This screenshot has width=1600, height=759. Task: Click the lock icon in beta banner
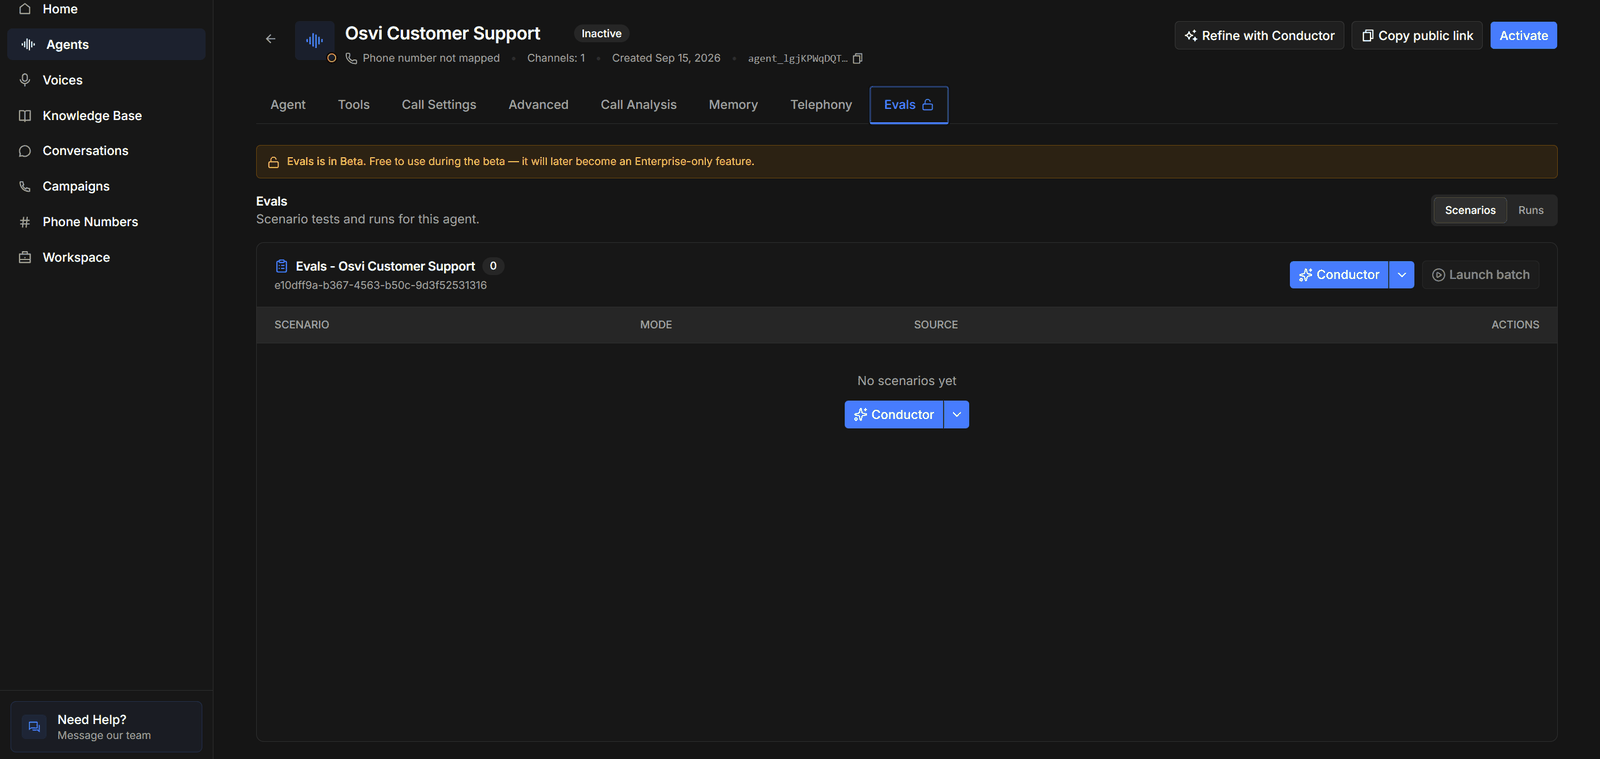tap(273, 162)
